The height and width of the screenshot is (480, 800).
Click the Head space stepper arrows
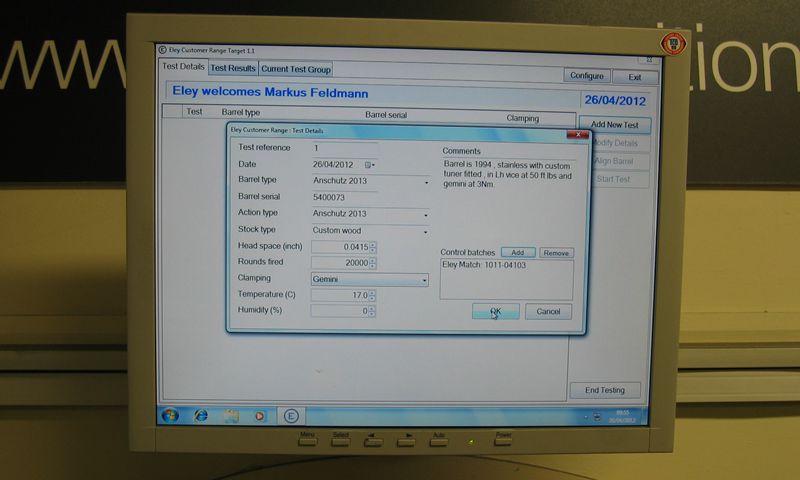(x=373, y=247)
